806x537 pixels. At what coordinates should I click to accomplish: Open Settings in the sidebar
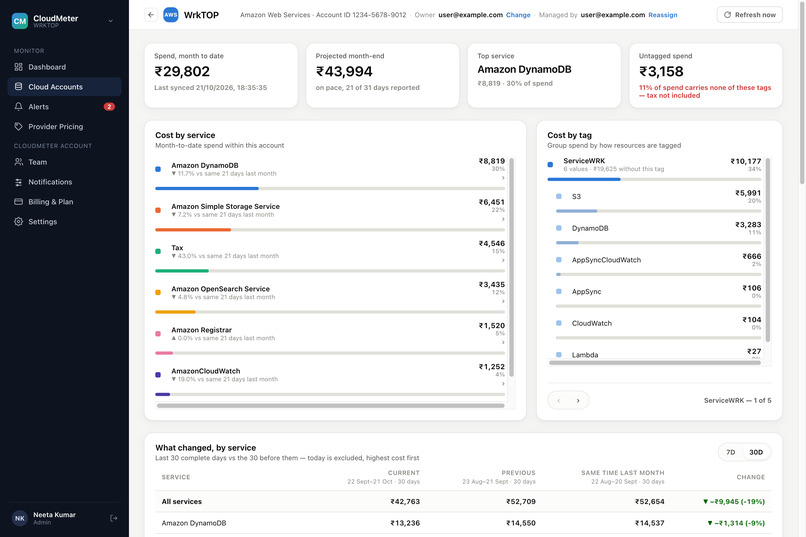click(x=64, y=221)
